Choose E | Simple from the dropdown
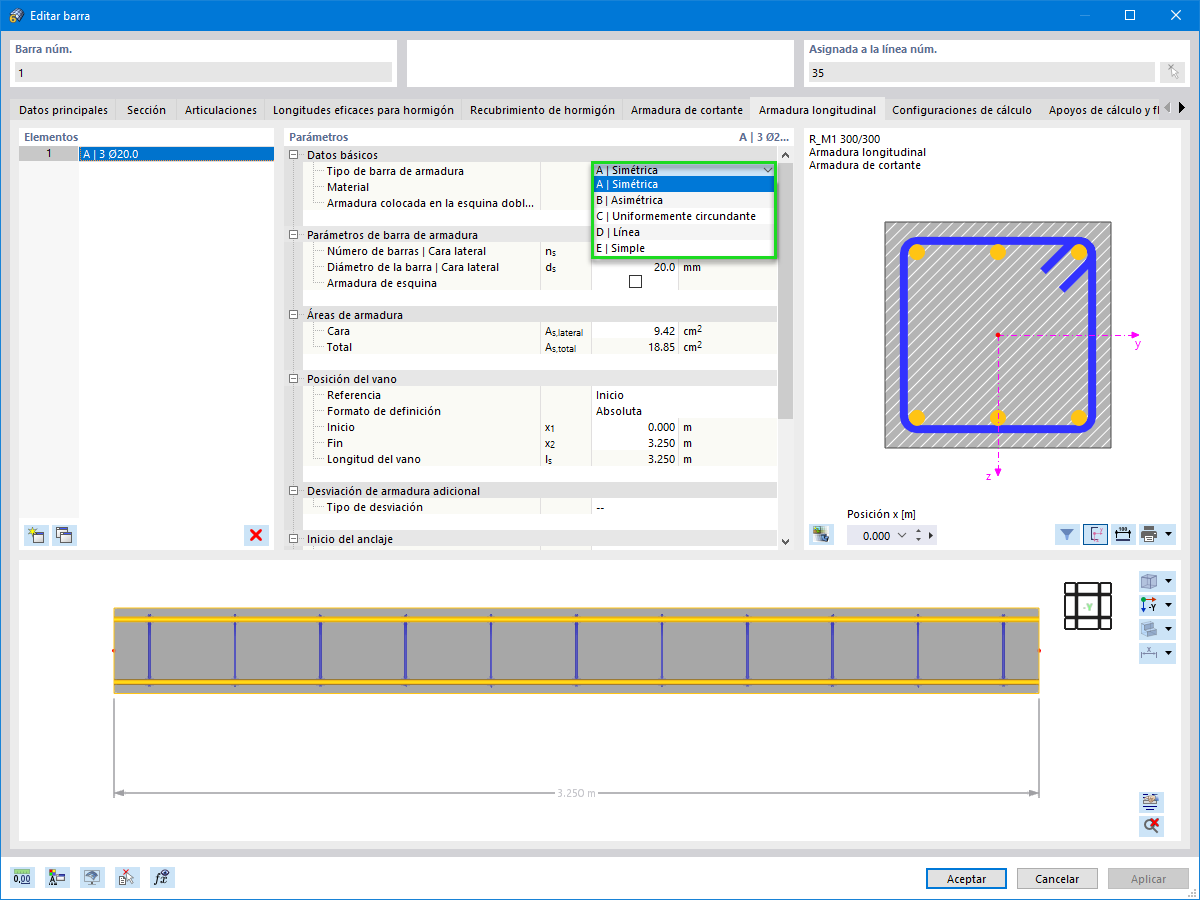 coord(684,248)
